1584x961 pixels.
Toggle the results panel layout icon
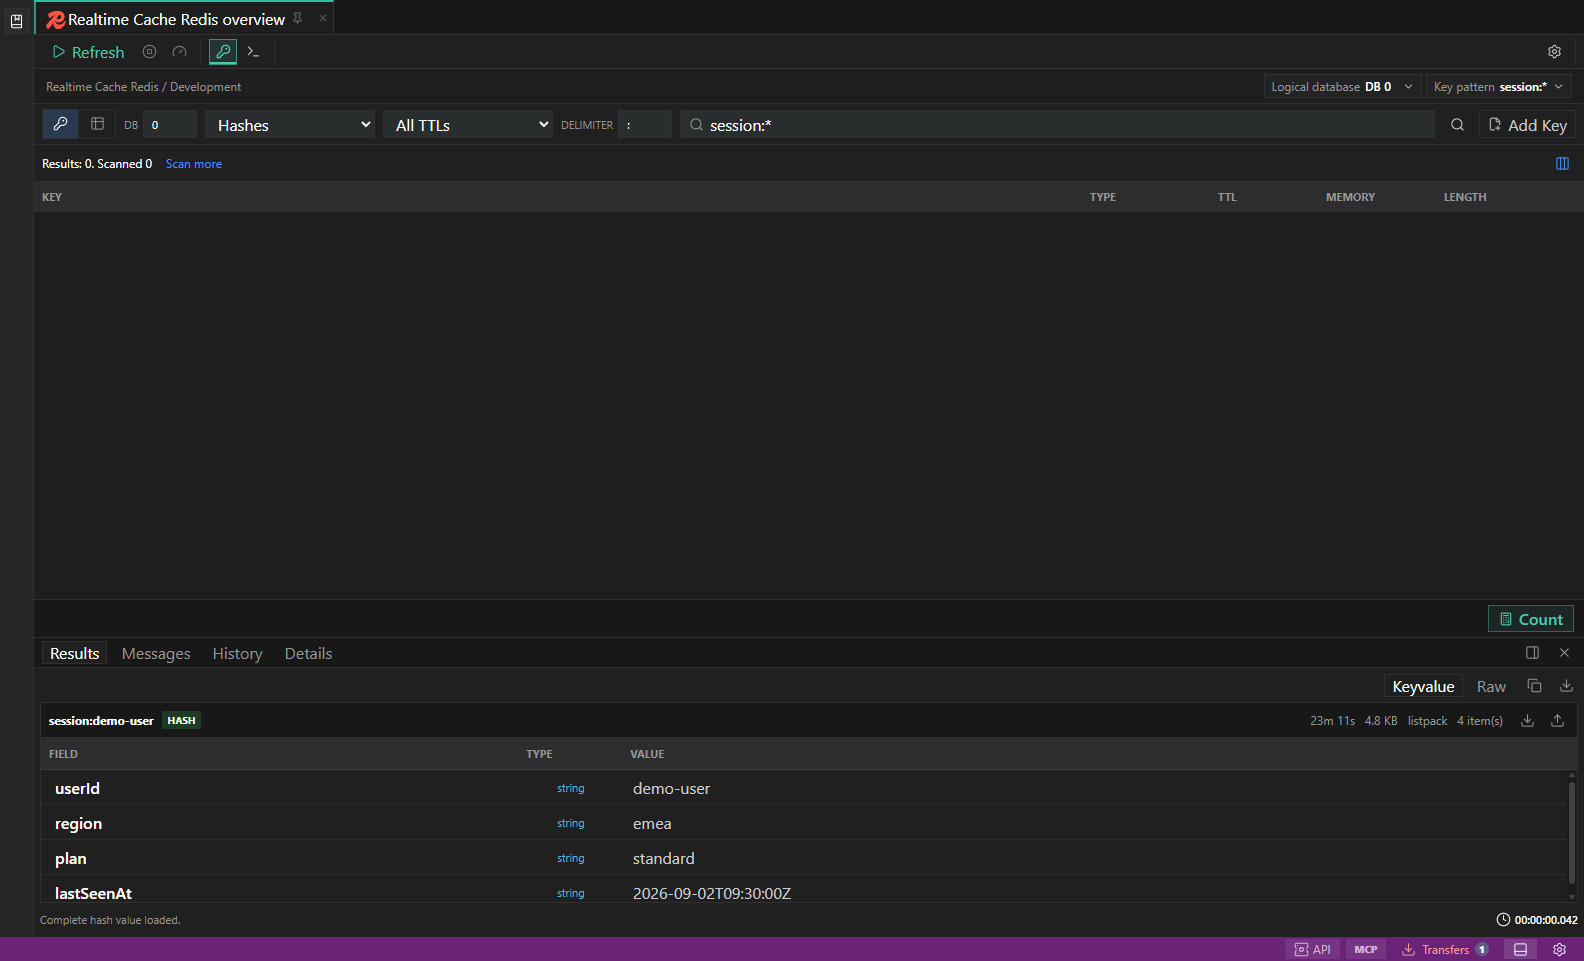(x=1532, y=653)
